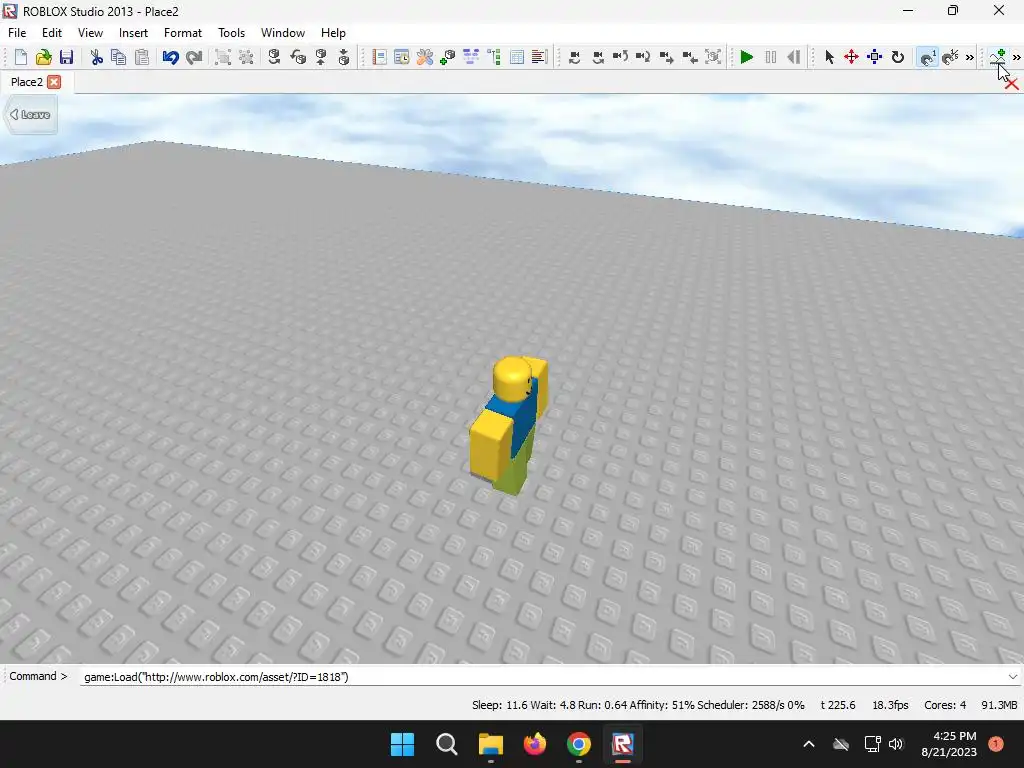
Task: Open the command history dropdown
Action: [1013, 677]
